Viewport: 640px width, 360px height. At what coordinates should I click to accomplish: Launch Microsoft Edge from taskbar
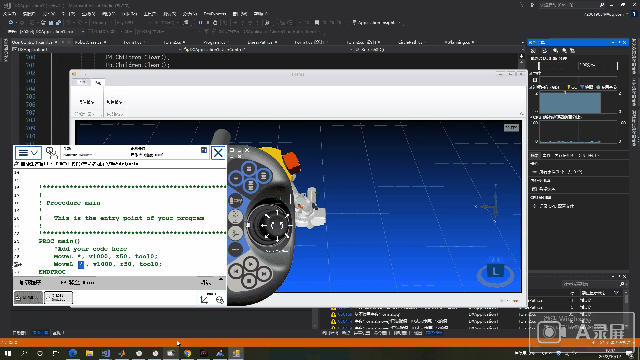(73, 353)
